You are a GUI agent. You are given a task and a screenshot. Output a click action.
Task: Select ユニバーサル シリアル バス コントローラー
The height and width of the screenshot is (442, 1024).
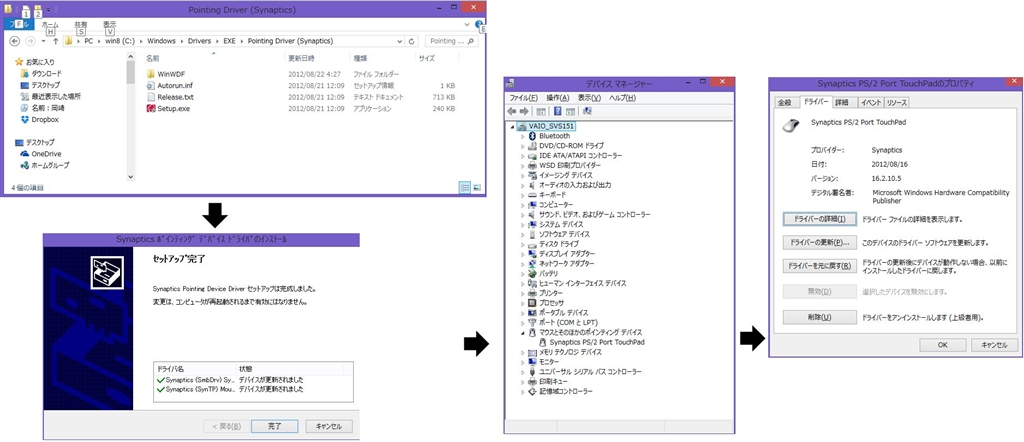(590, 371)
